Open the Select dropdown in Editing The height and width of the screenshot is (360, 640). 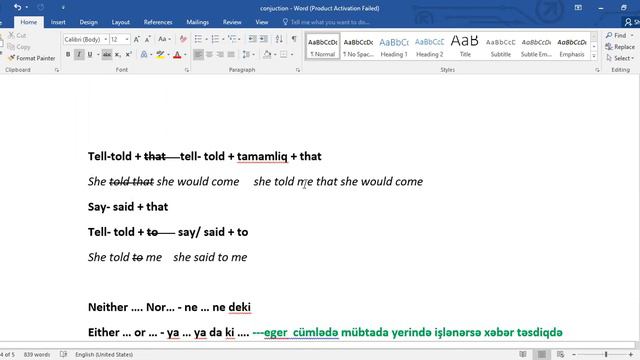tap(620, 58)
